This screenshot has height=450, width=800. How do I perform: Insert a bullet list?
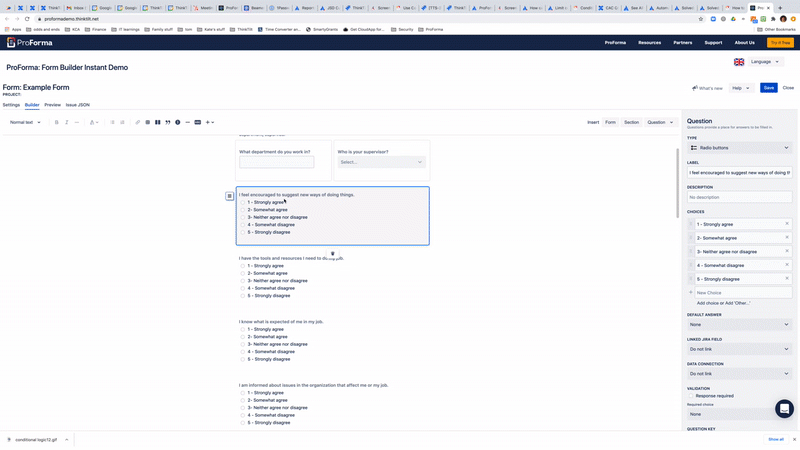(112, 122)
